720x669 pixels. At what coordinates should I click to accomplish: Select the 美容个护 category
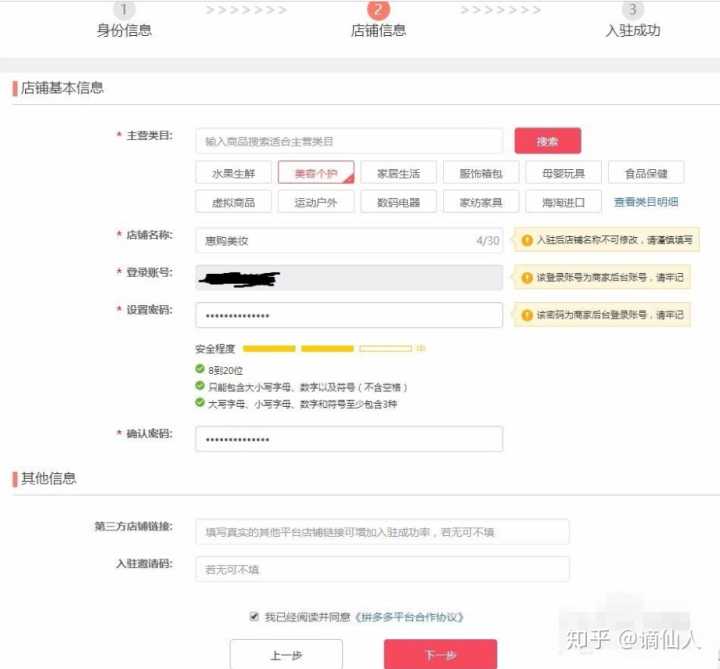click(316, 173)
